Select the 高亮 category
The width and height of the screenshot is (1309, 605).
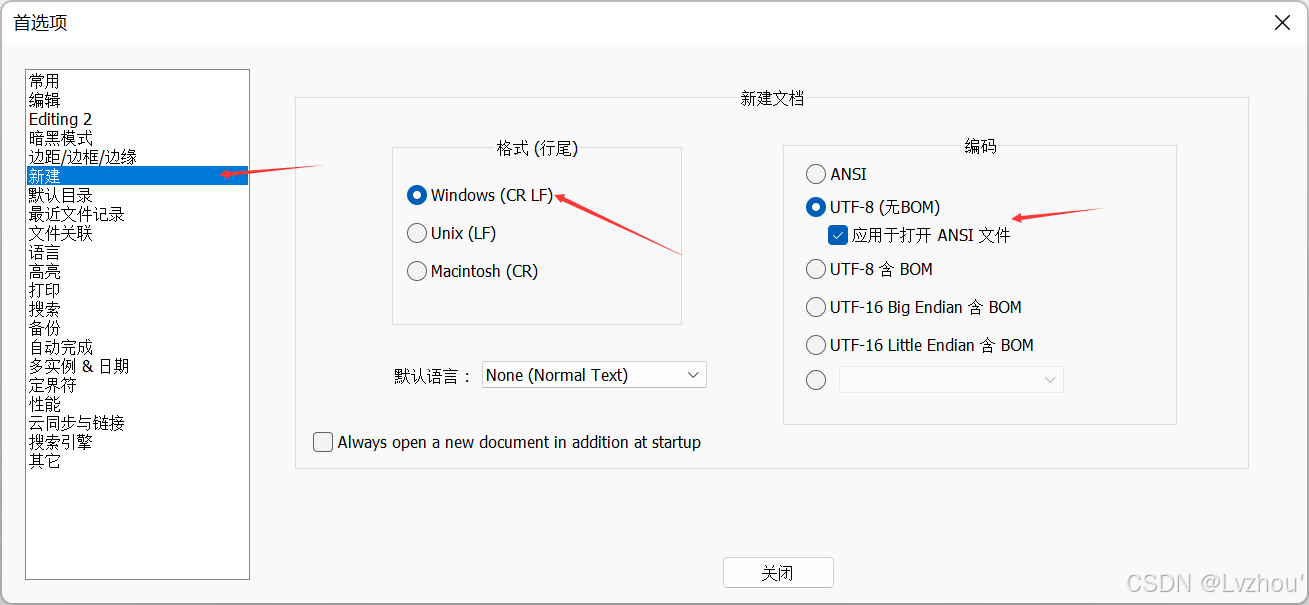(x=137, y=271)
